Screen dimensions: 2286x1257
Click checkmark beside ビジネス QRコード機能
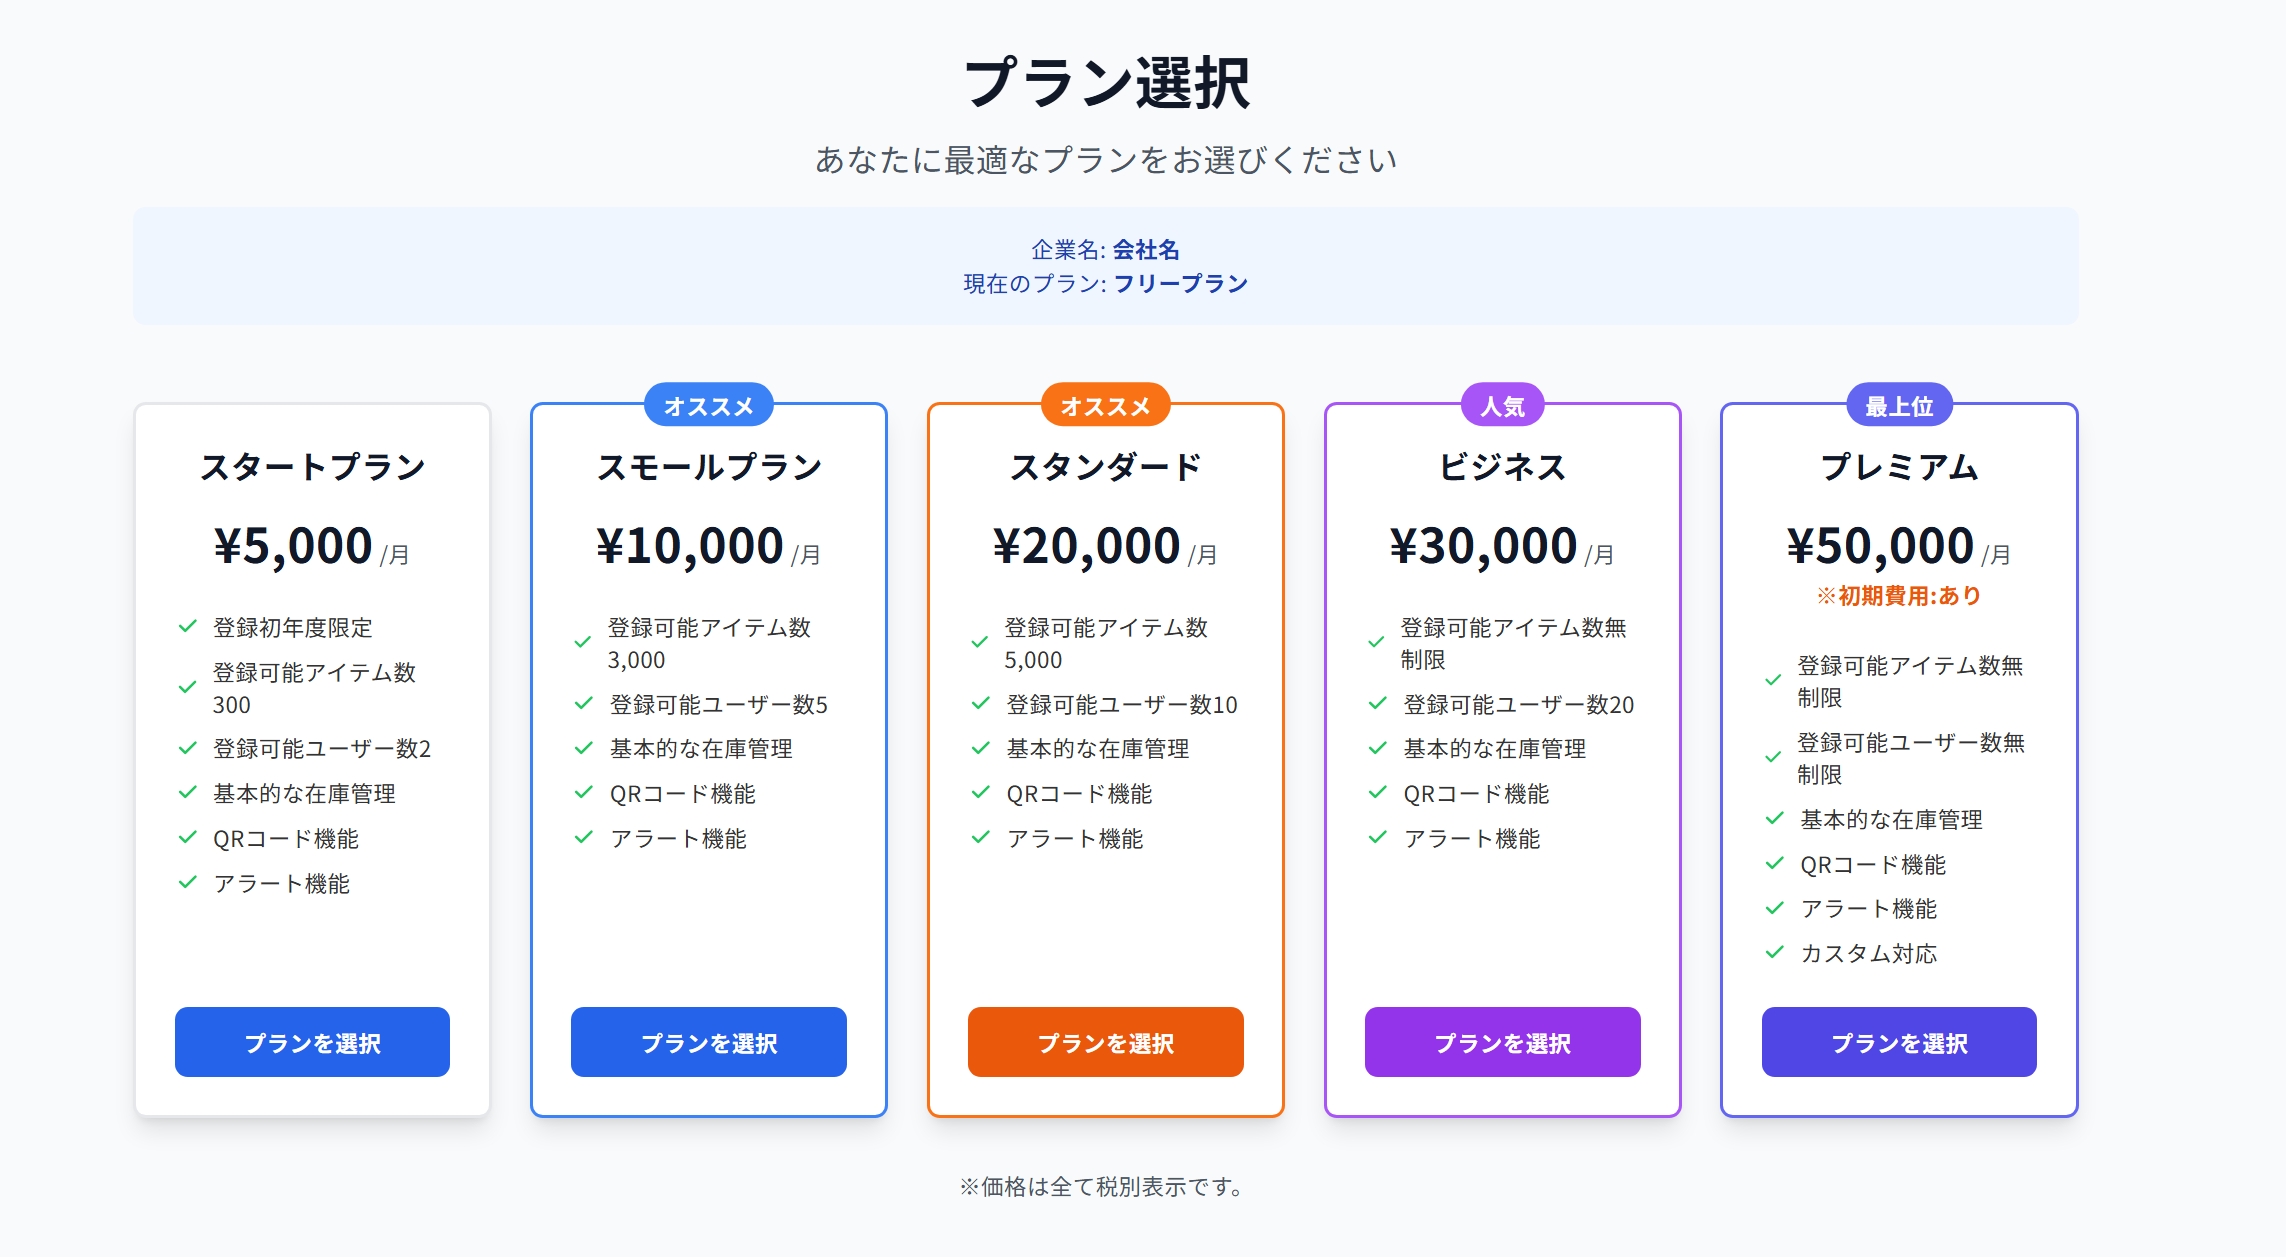pos(1378,793)
